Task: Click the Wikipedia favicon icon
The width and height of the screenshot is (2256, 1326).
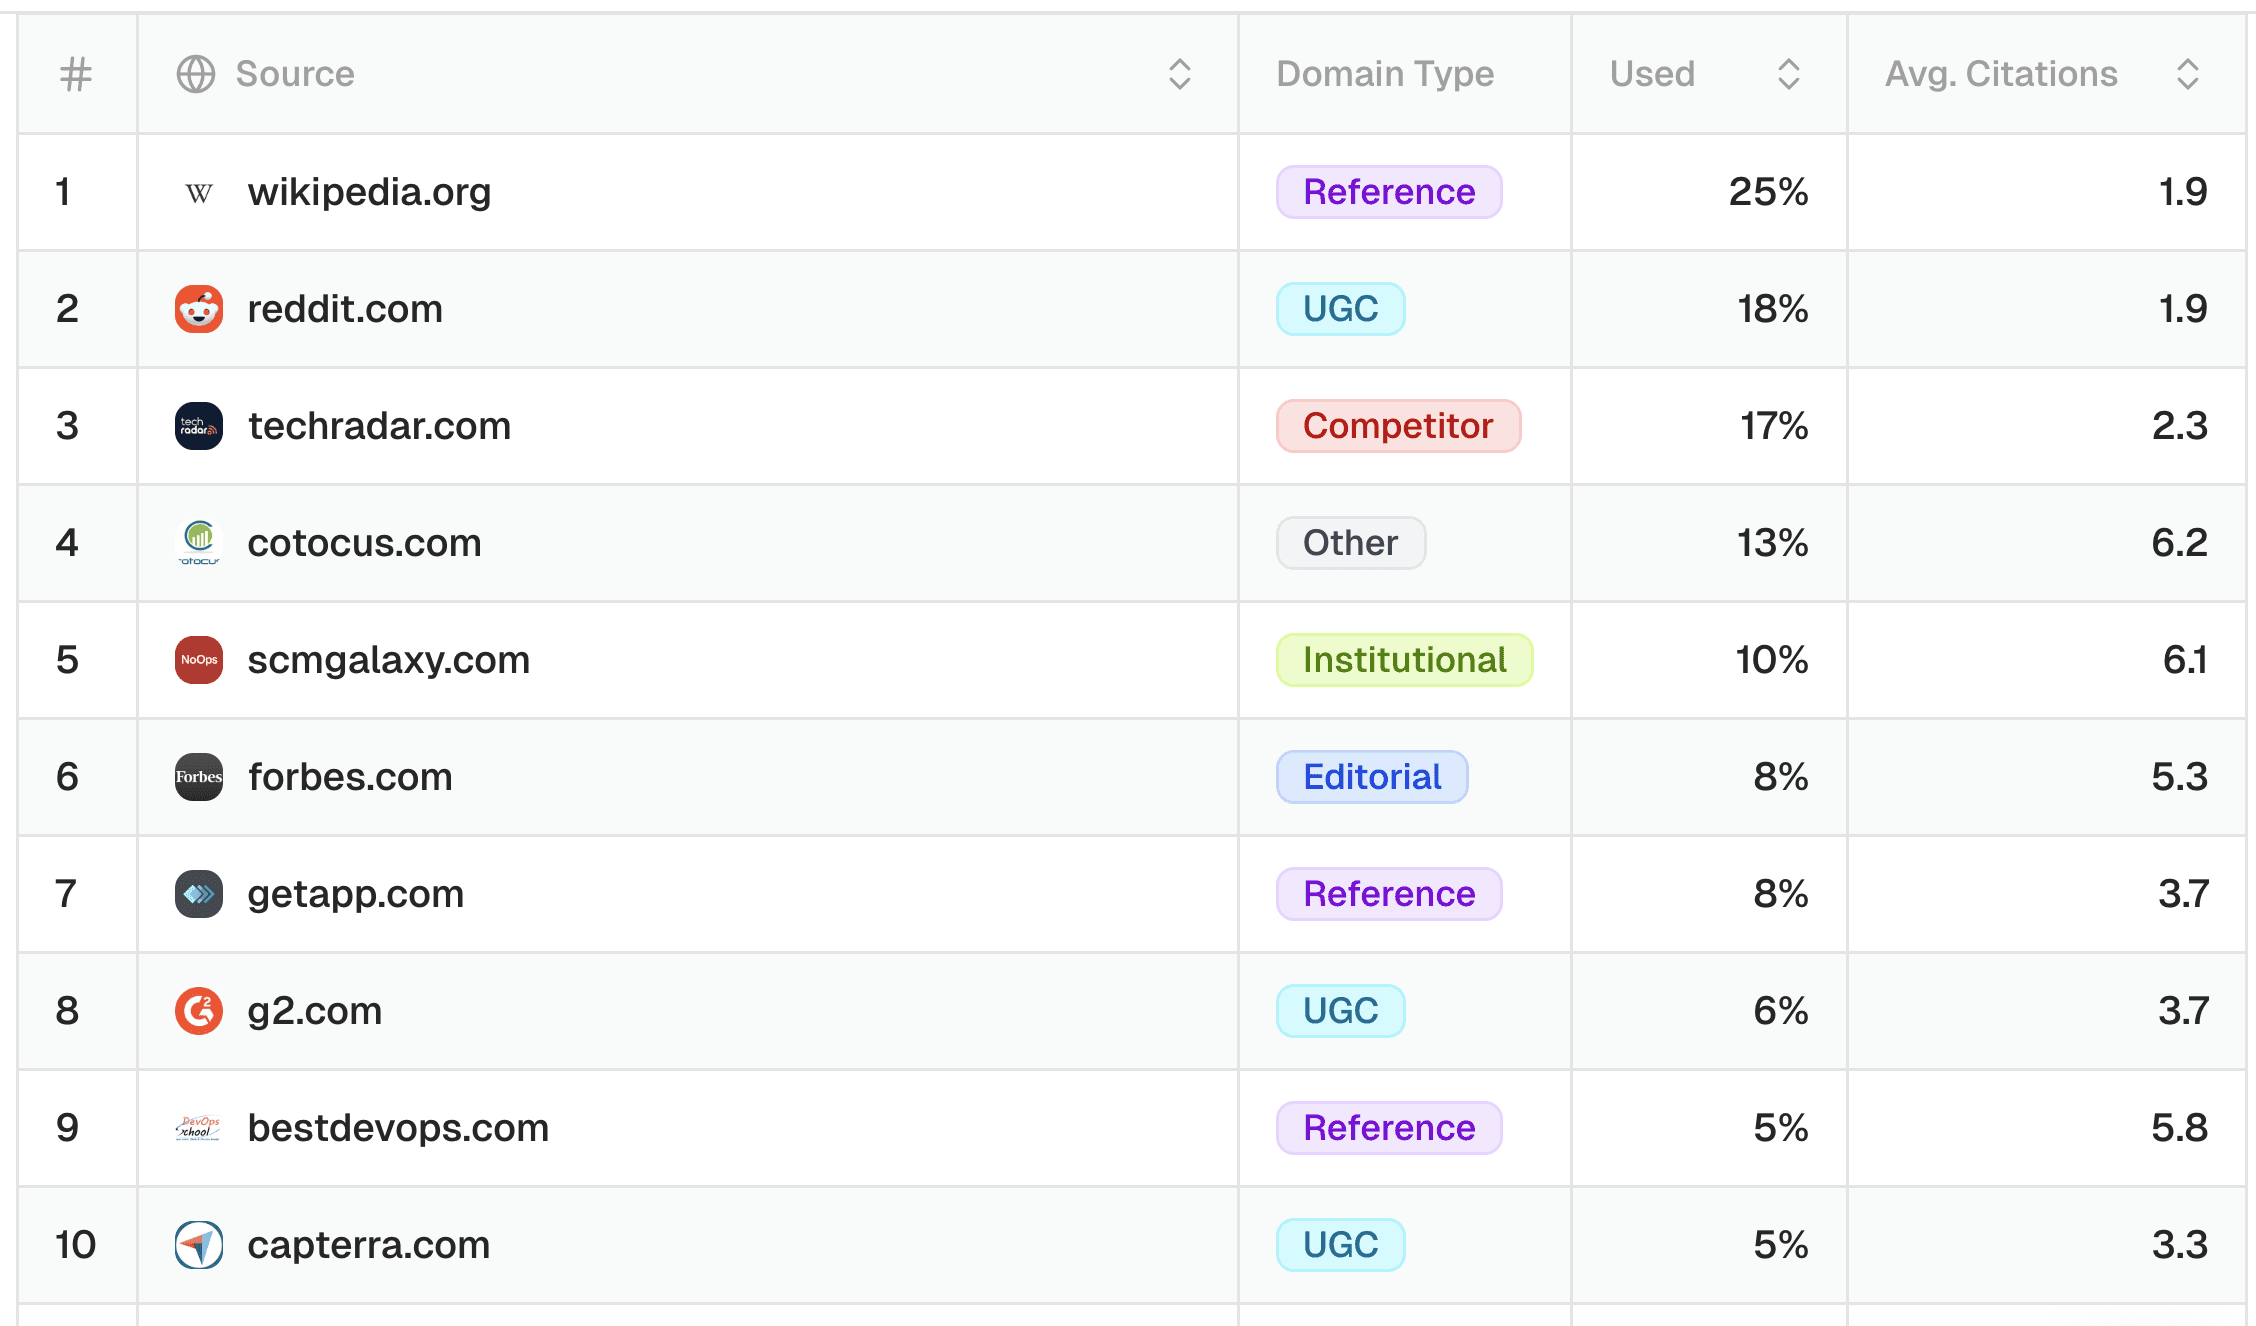Action: (x=199, y=192)
